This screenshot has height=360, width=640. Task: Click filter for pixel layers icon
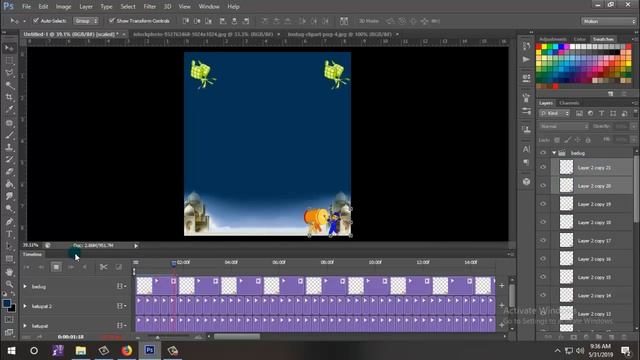(579, 113)
